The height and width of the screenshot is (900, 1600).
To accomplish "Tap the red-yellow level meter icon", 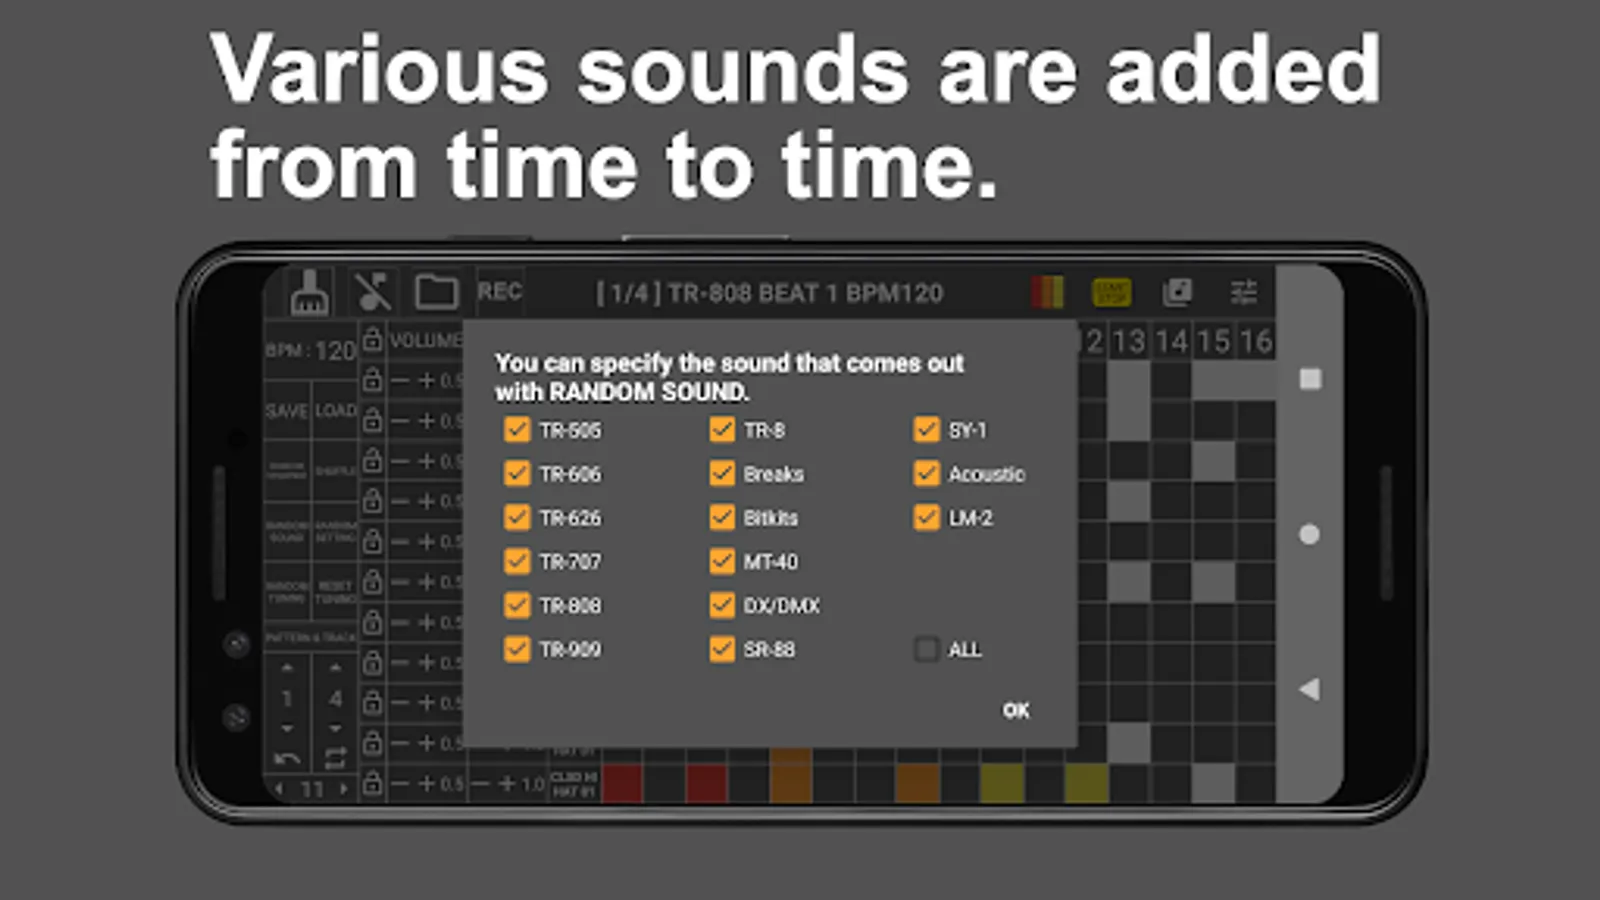I will pos(1047,292).
